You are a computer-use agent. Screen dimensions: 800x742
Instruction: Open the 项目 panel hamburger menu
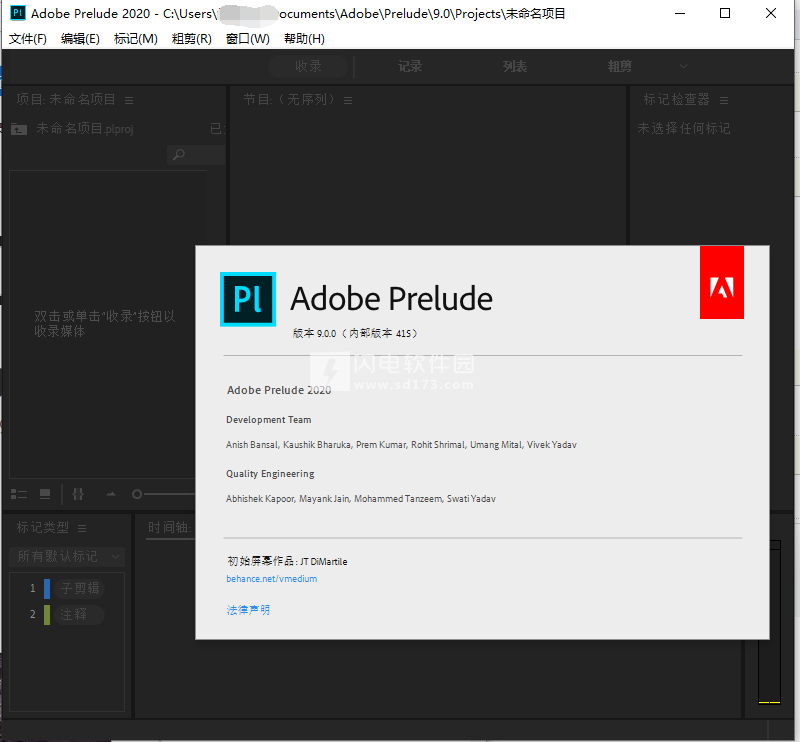129,100
